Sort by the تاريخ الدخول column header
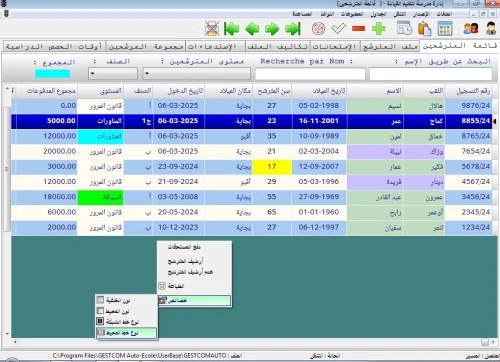Viewport: 500px width, 362px height. pyautogui.click(x=179, y=91)
